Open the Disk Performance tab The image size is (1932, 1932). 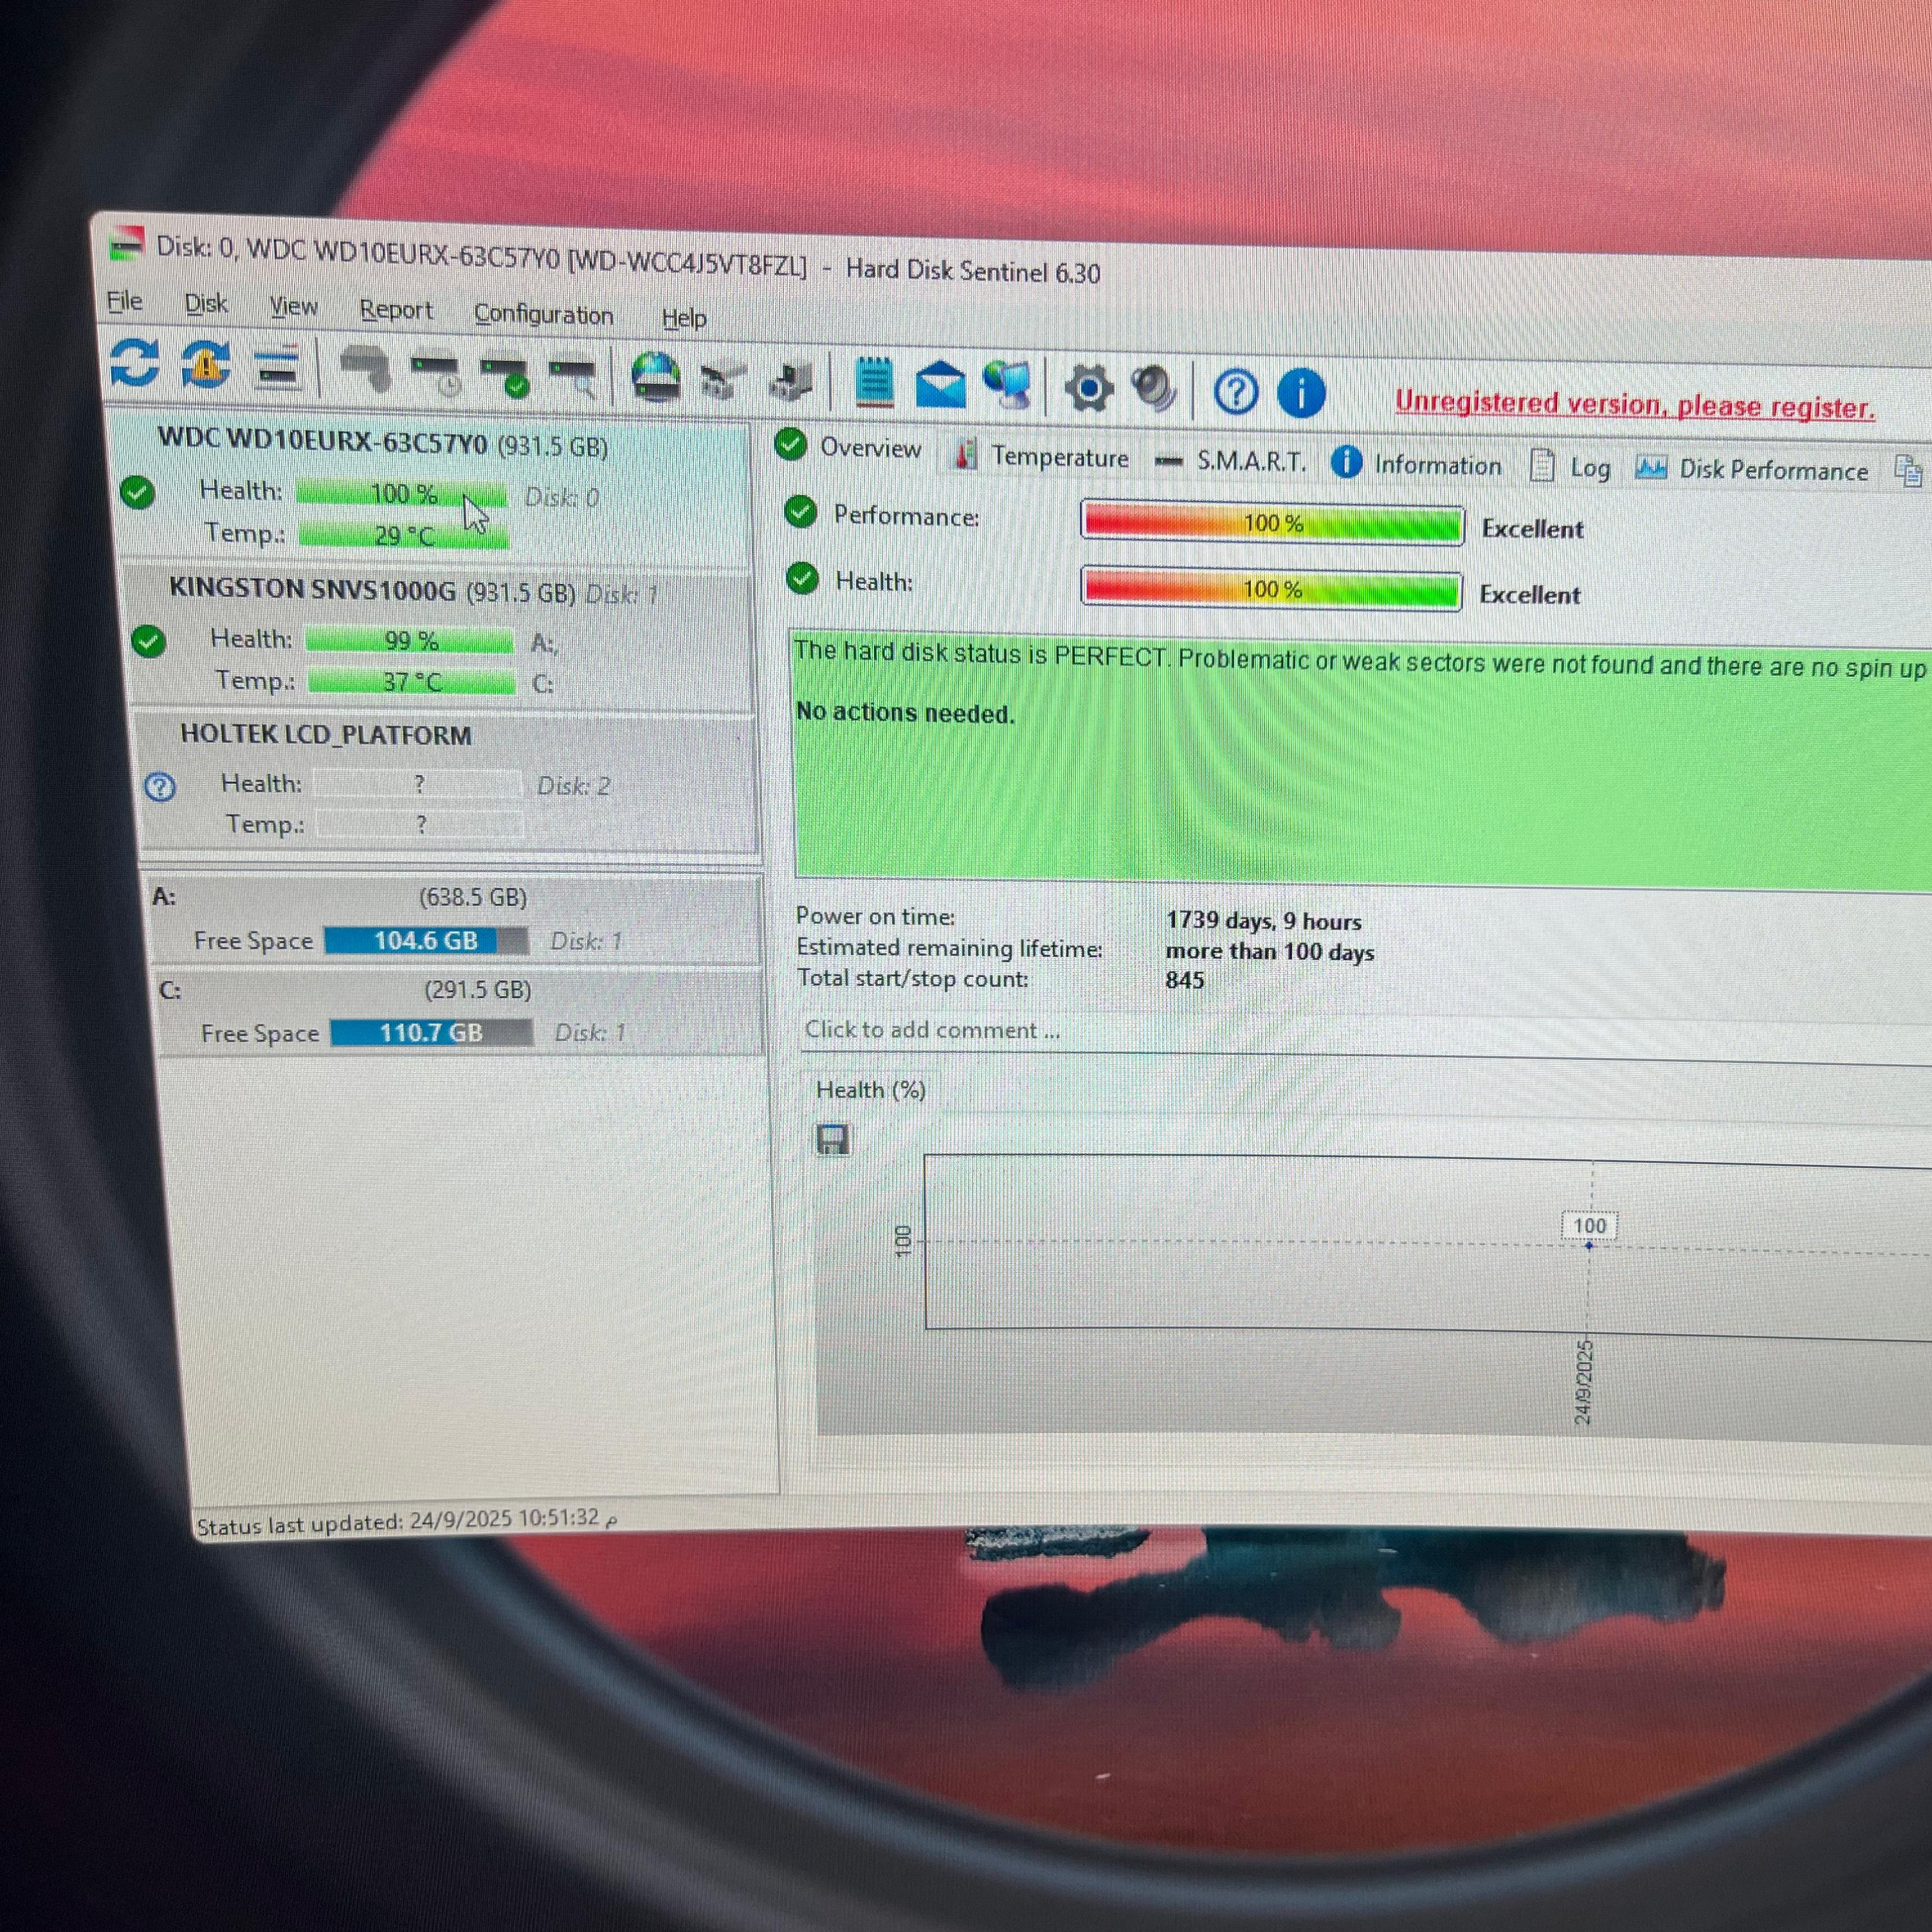coord(1772,471)
